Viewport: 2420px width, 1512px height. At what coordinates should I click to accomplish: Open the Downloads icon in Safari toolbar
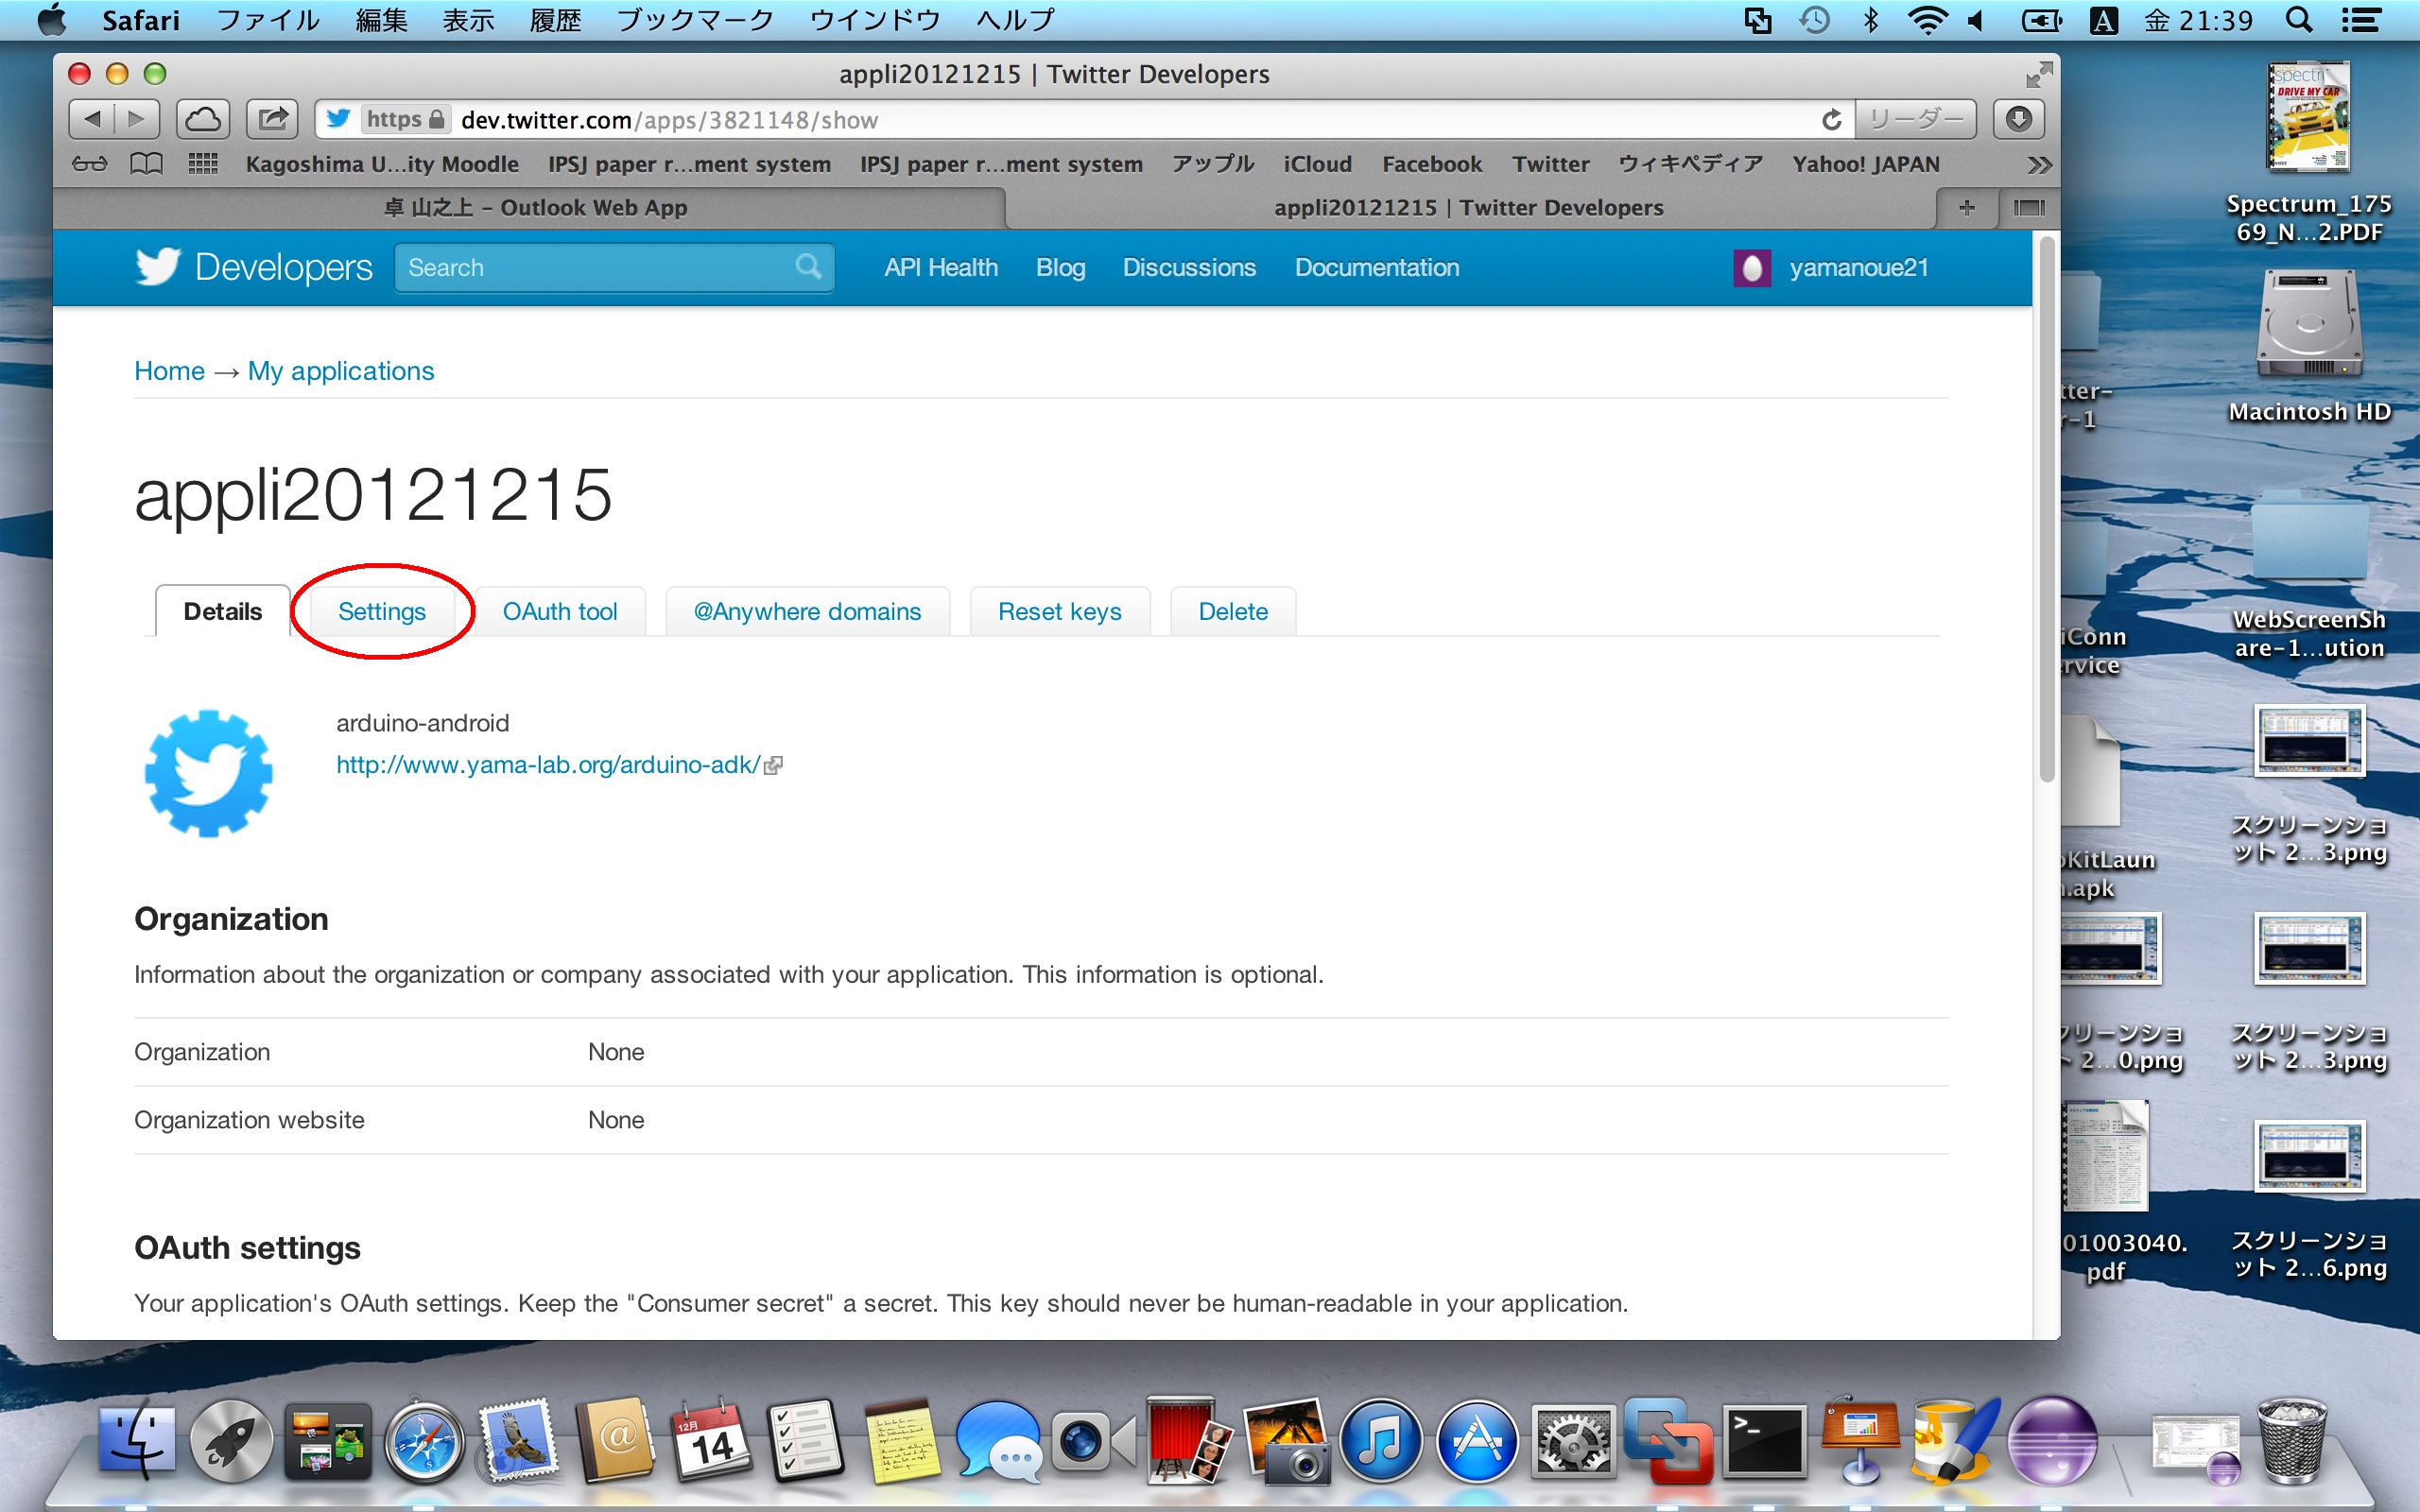point(2018,120)
